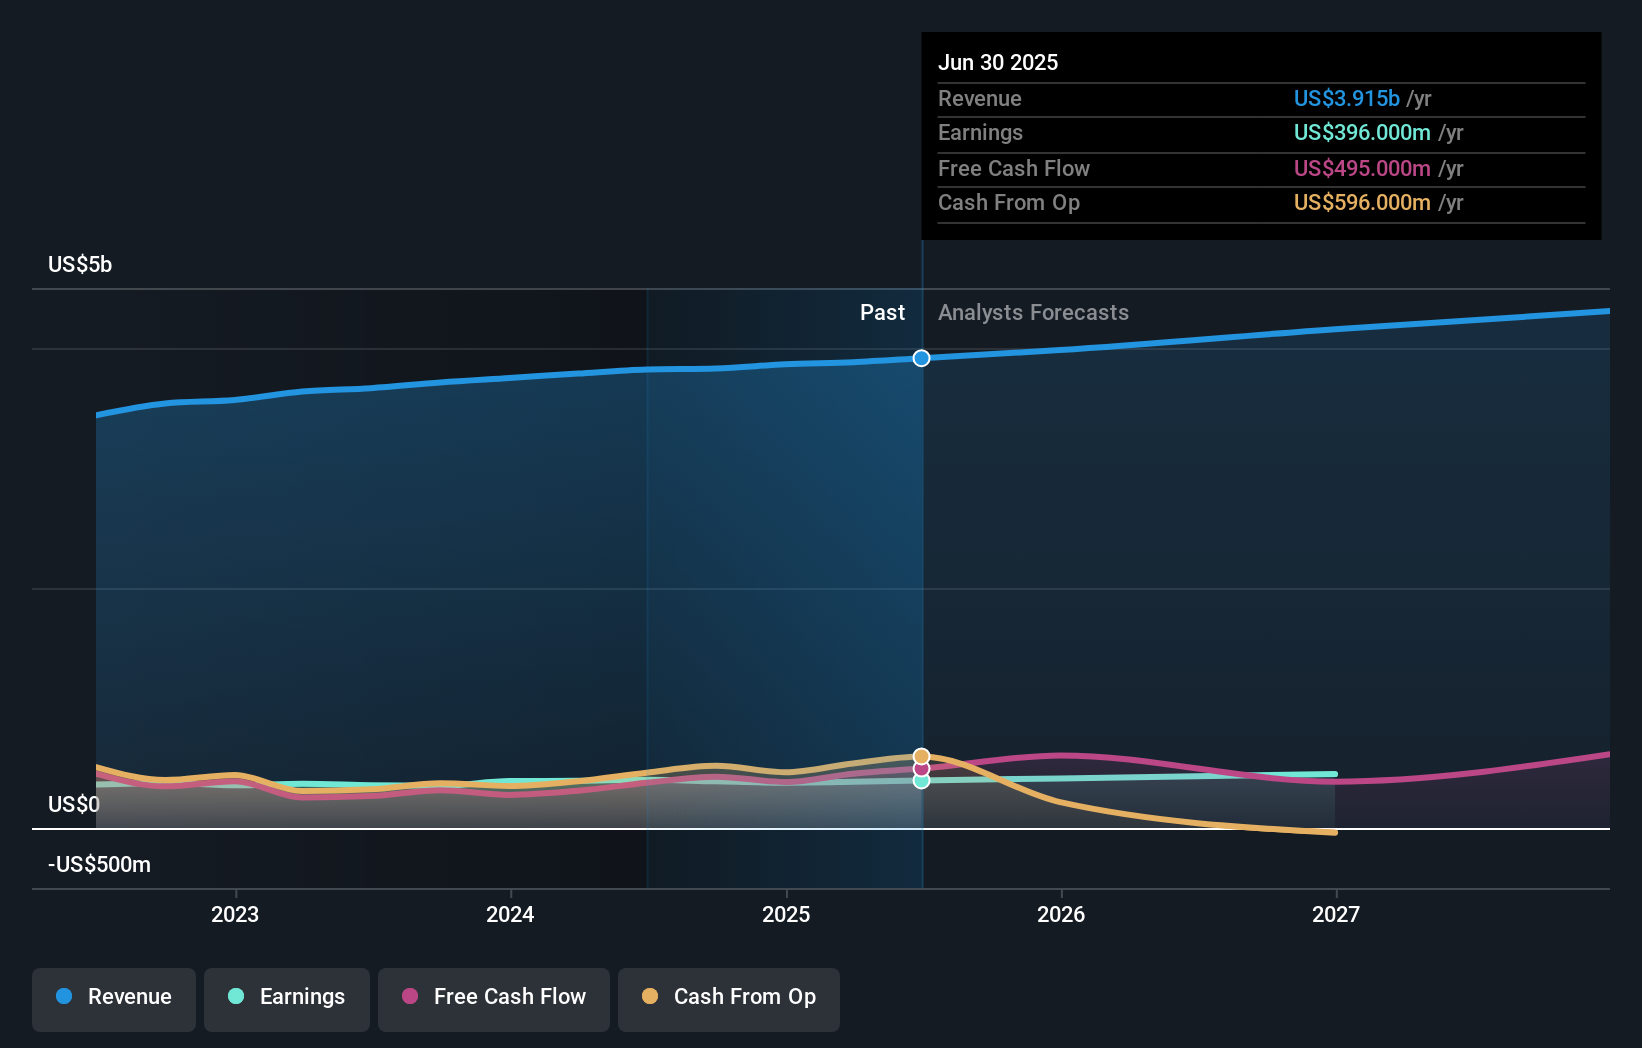Click the US$0 y-axis label
Viewport: 1642px width, 1048px height.
[x=74, y=804]
